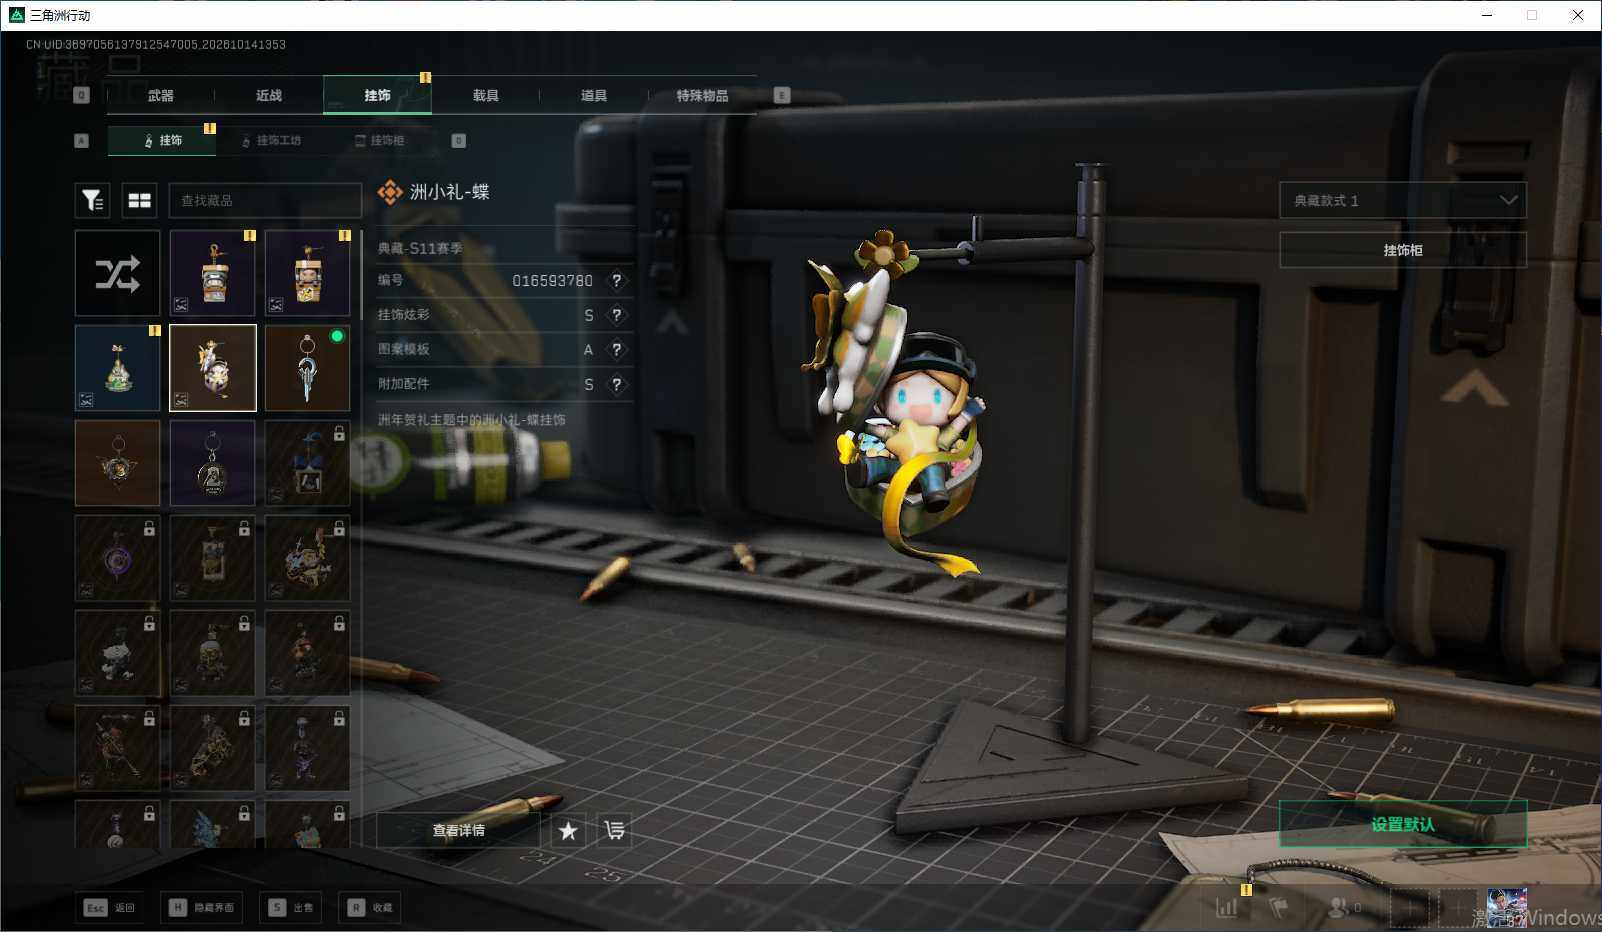Click the 查看详情 button
This screenshot has width=1602, height=932.
coord(458,830)
